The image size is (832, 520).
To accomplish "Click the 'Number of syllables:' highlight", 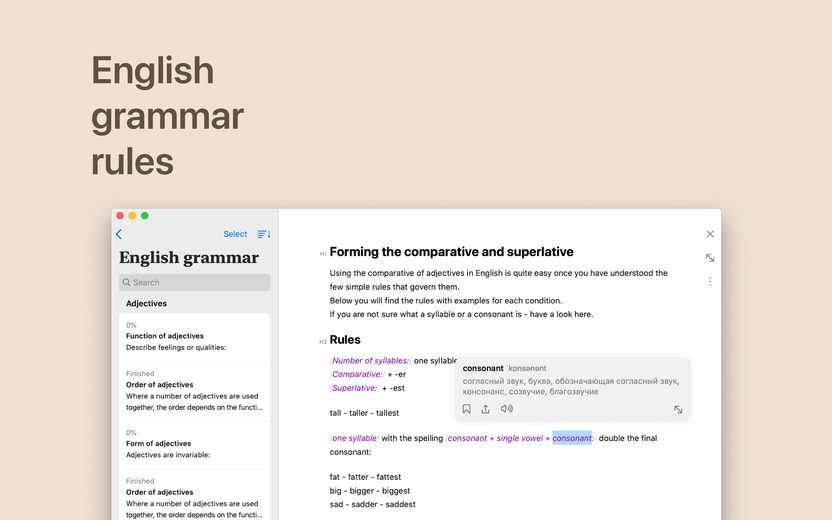I will (x=370, y=360).
